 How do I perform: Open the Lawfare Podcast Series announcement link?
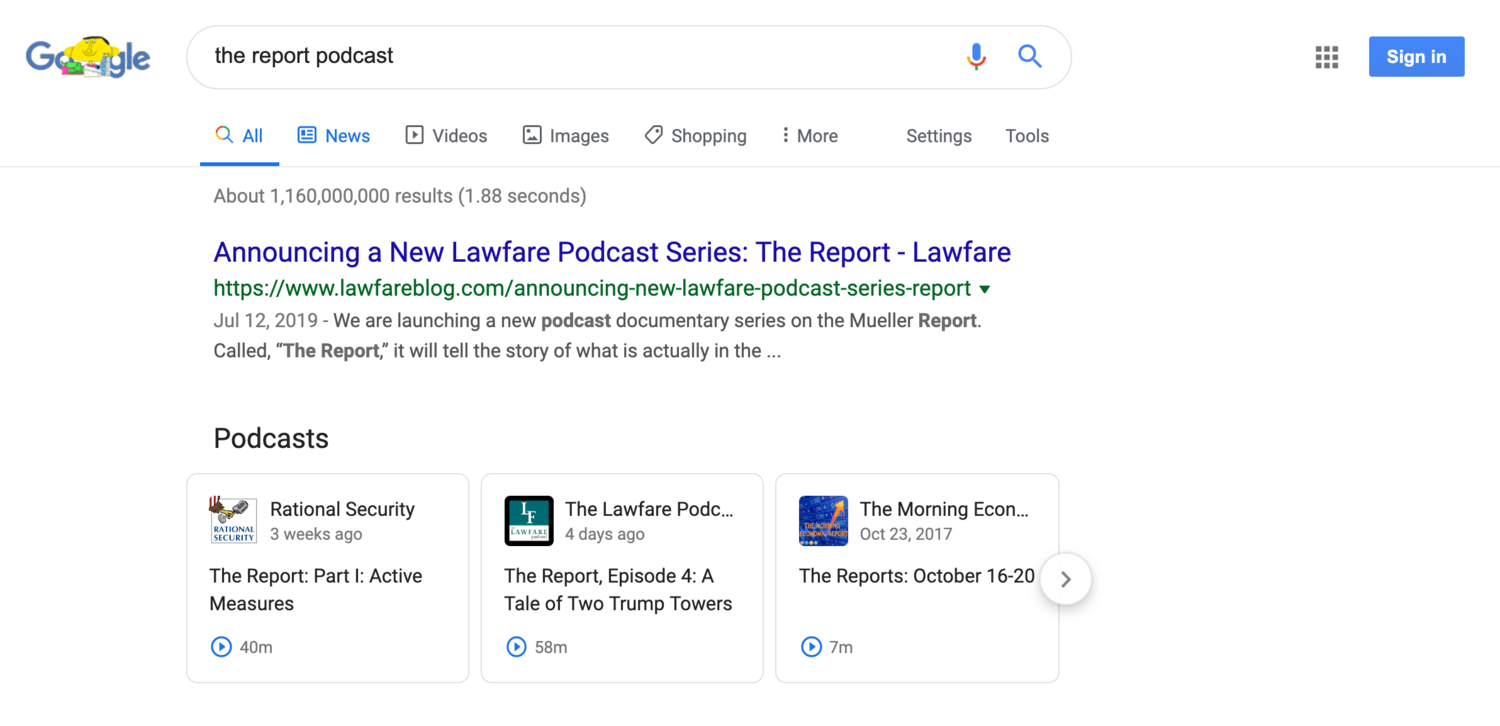tap(610, 252)
